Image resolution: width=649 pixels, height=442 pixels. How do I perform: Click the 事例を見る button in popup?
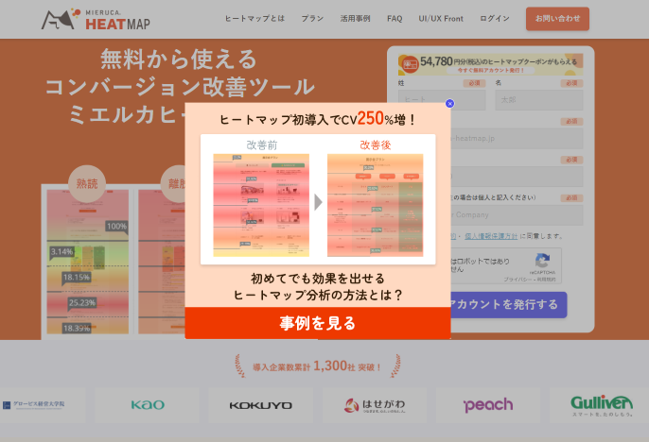(x=317, y=323)
